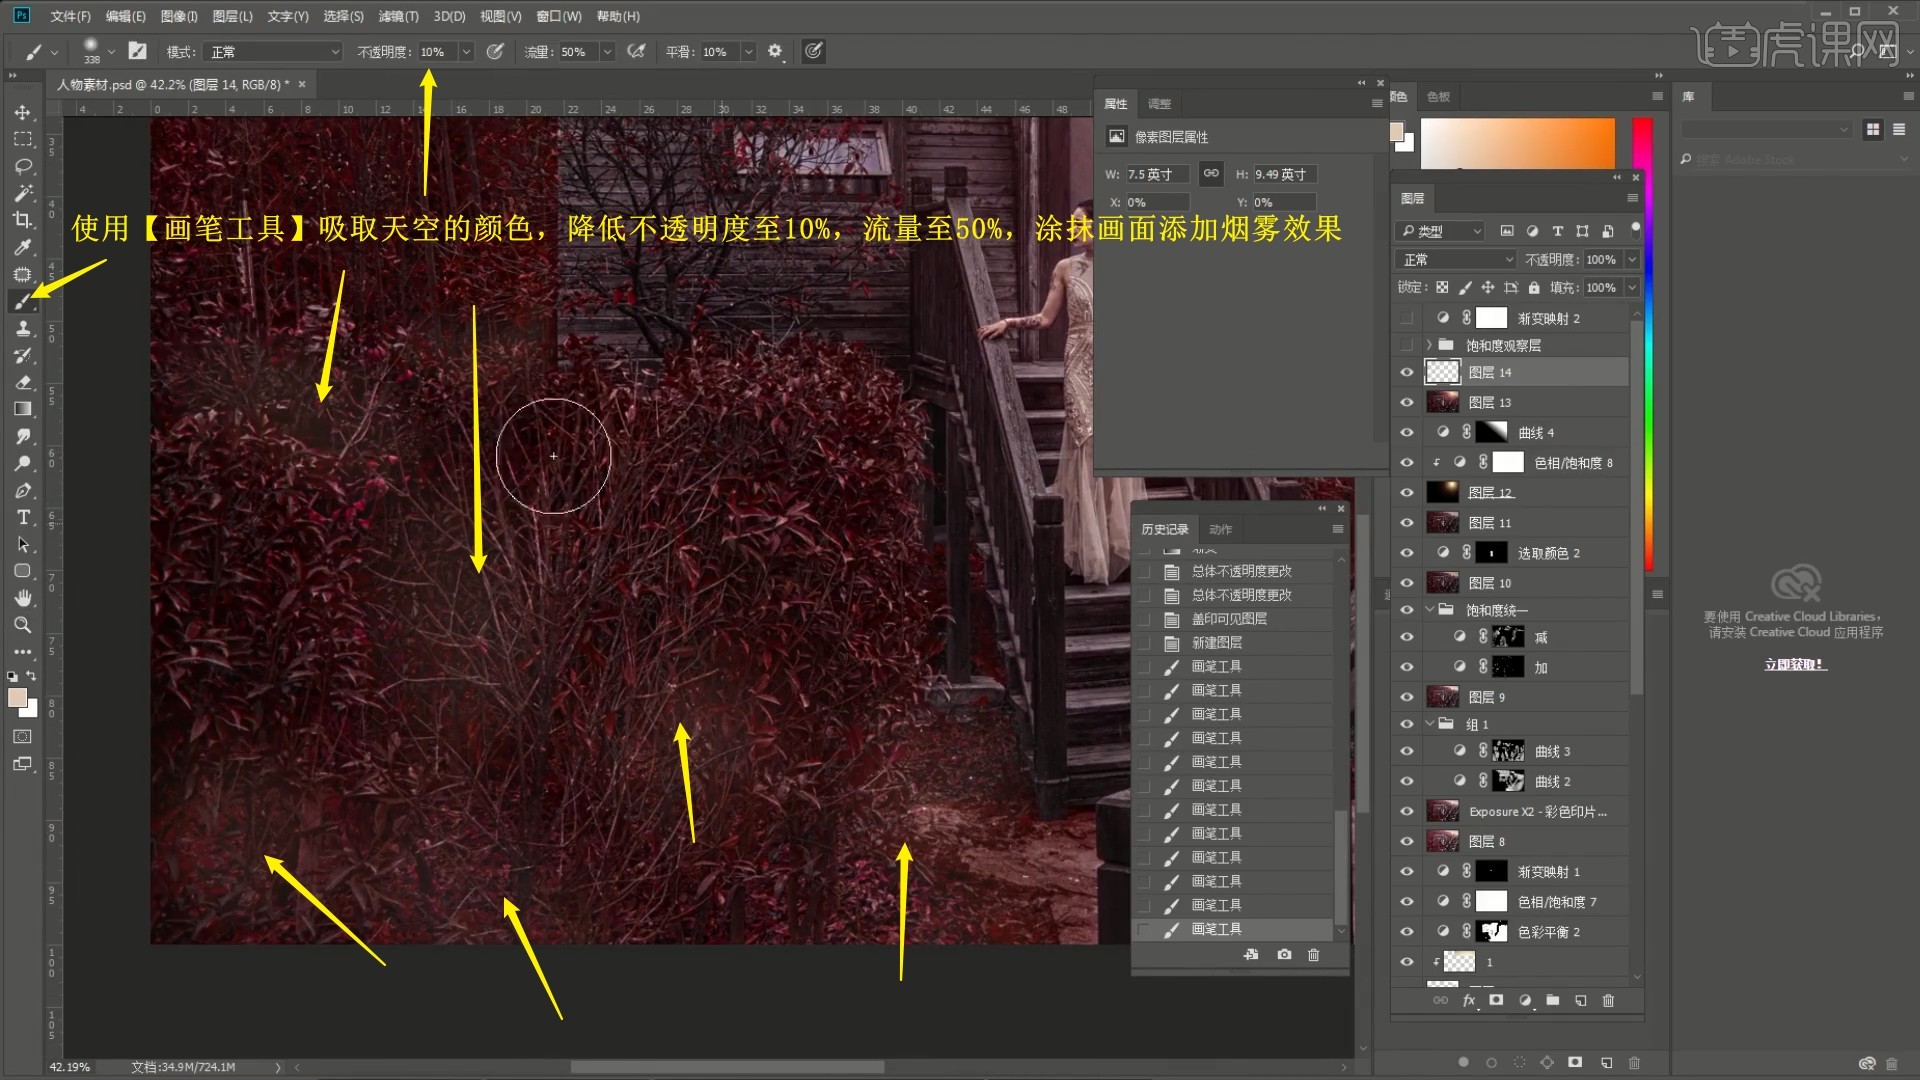Switch to the 动作 tab
Viewport: 1920px width, 1080px height.
tap(1220, 529)
